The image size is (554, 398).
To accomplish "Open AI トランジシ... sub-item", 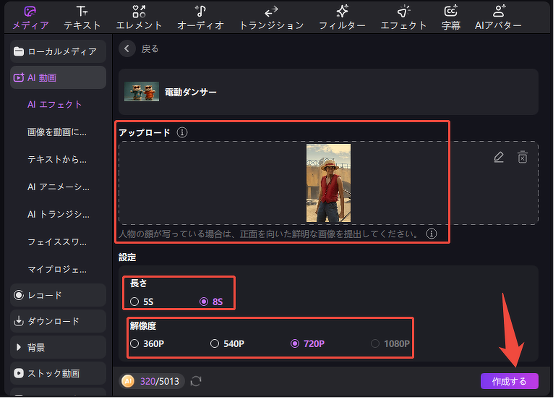I will 58,215.
